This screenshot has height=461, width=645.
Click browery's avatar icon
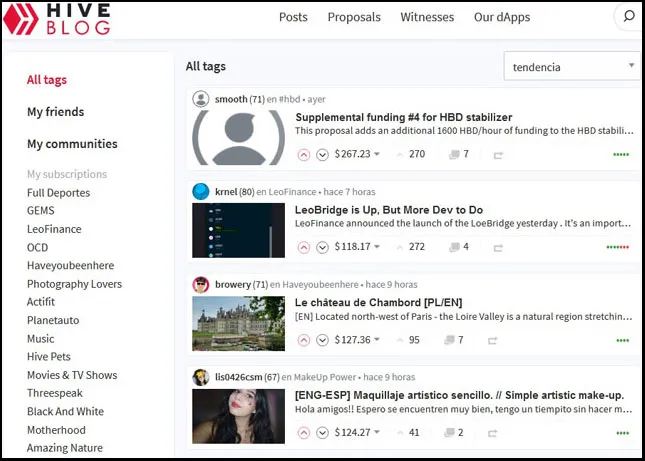pos(201,285)
